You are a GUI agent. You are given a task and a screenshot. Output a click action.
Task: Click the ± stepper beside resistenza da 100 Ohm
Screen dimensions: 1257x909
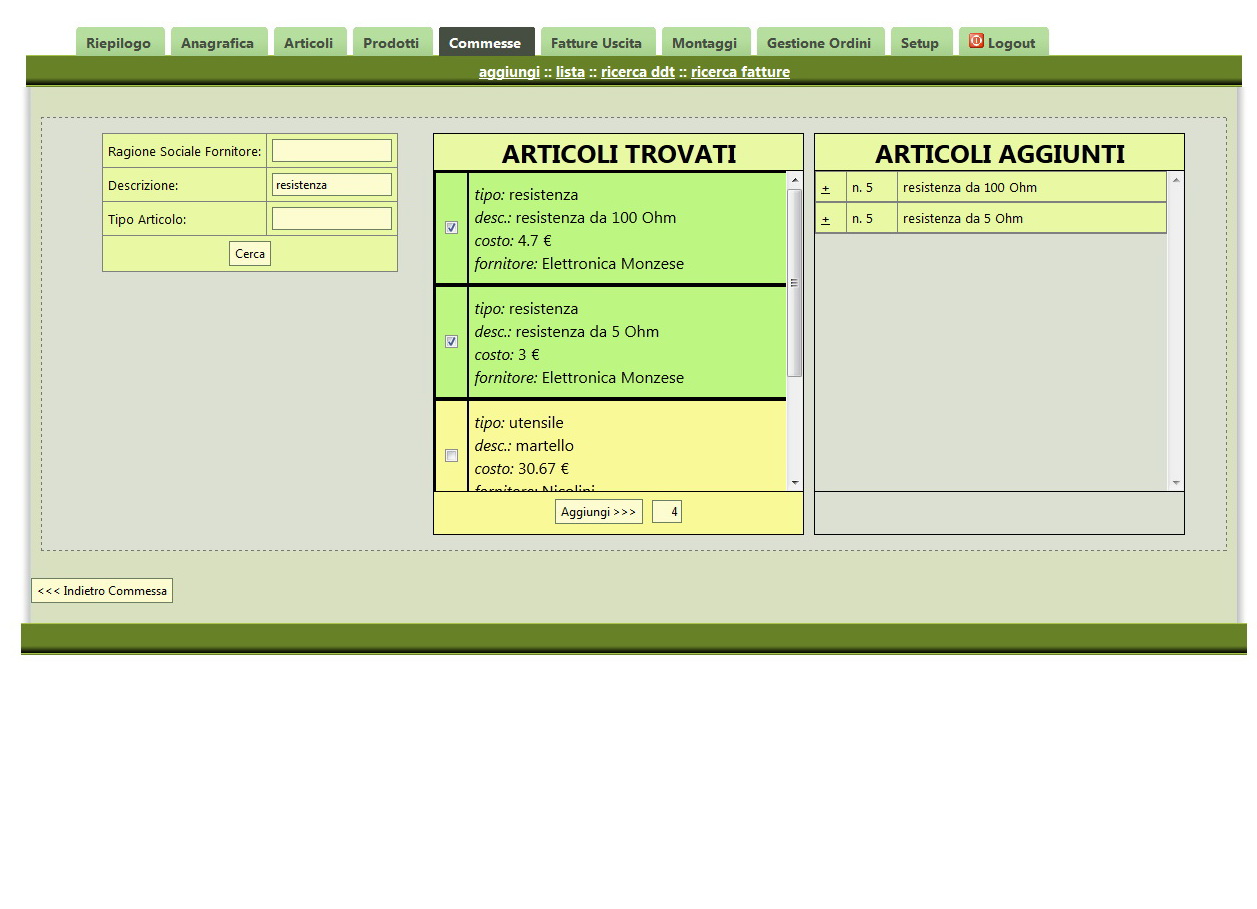tap(828, 186)
